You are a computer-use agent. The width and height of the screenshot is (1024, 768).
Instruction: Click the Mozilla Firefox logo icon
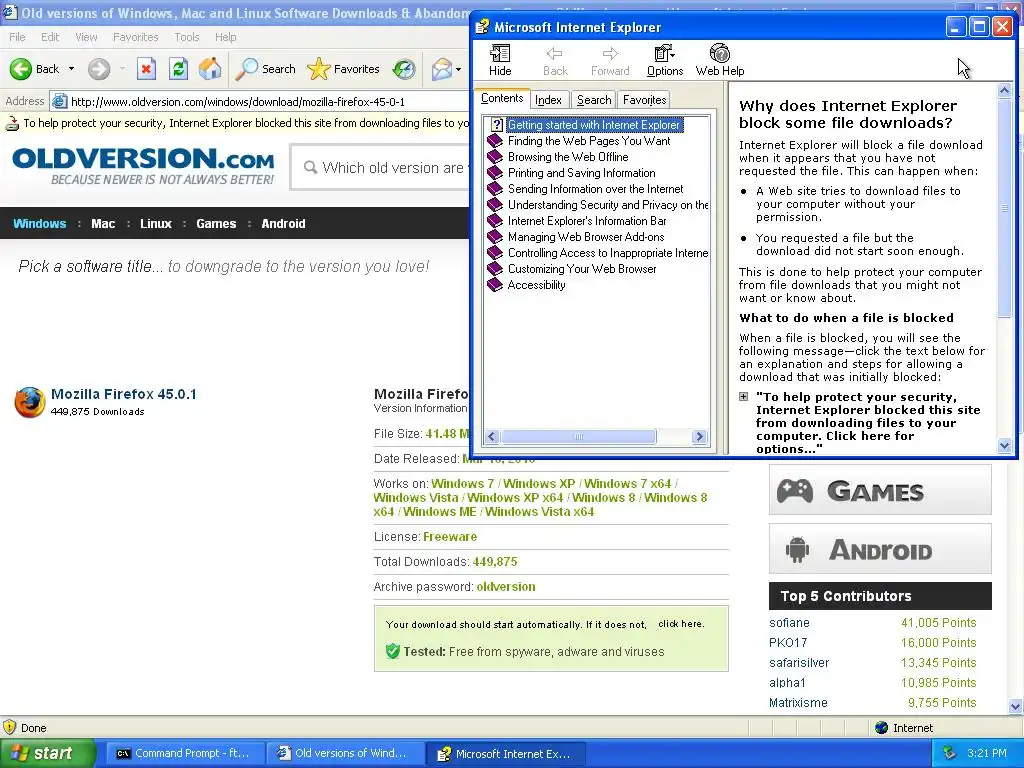(29, 402)
